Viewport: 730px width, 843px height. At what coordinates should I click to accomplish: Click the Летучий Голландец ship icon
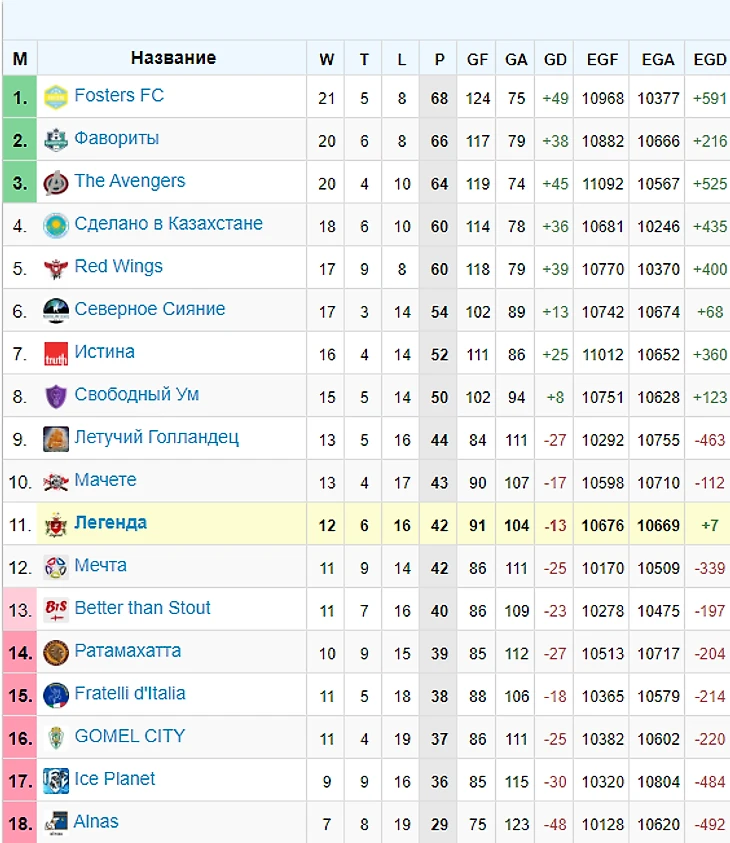pyautogui.click(x=56, y=439)
